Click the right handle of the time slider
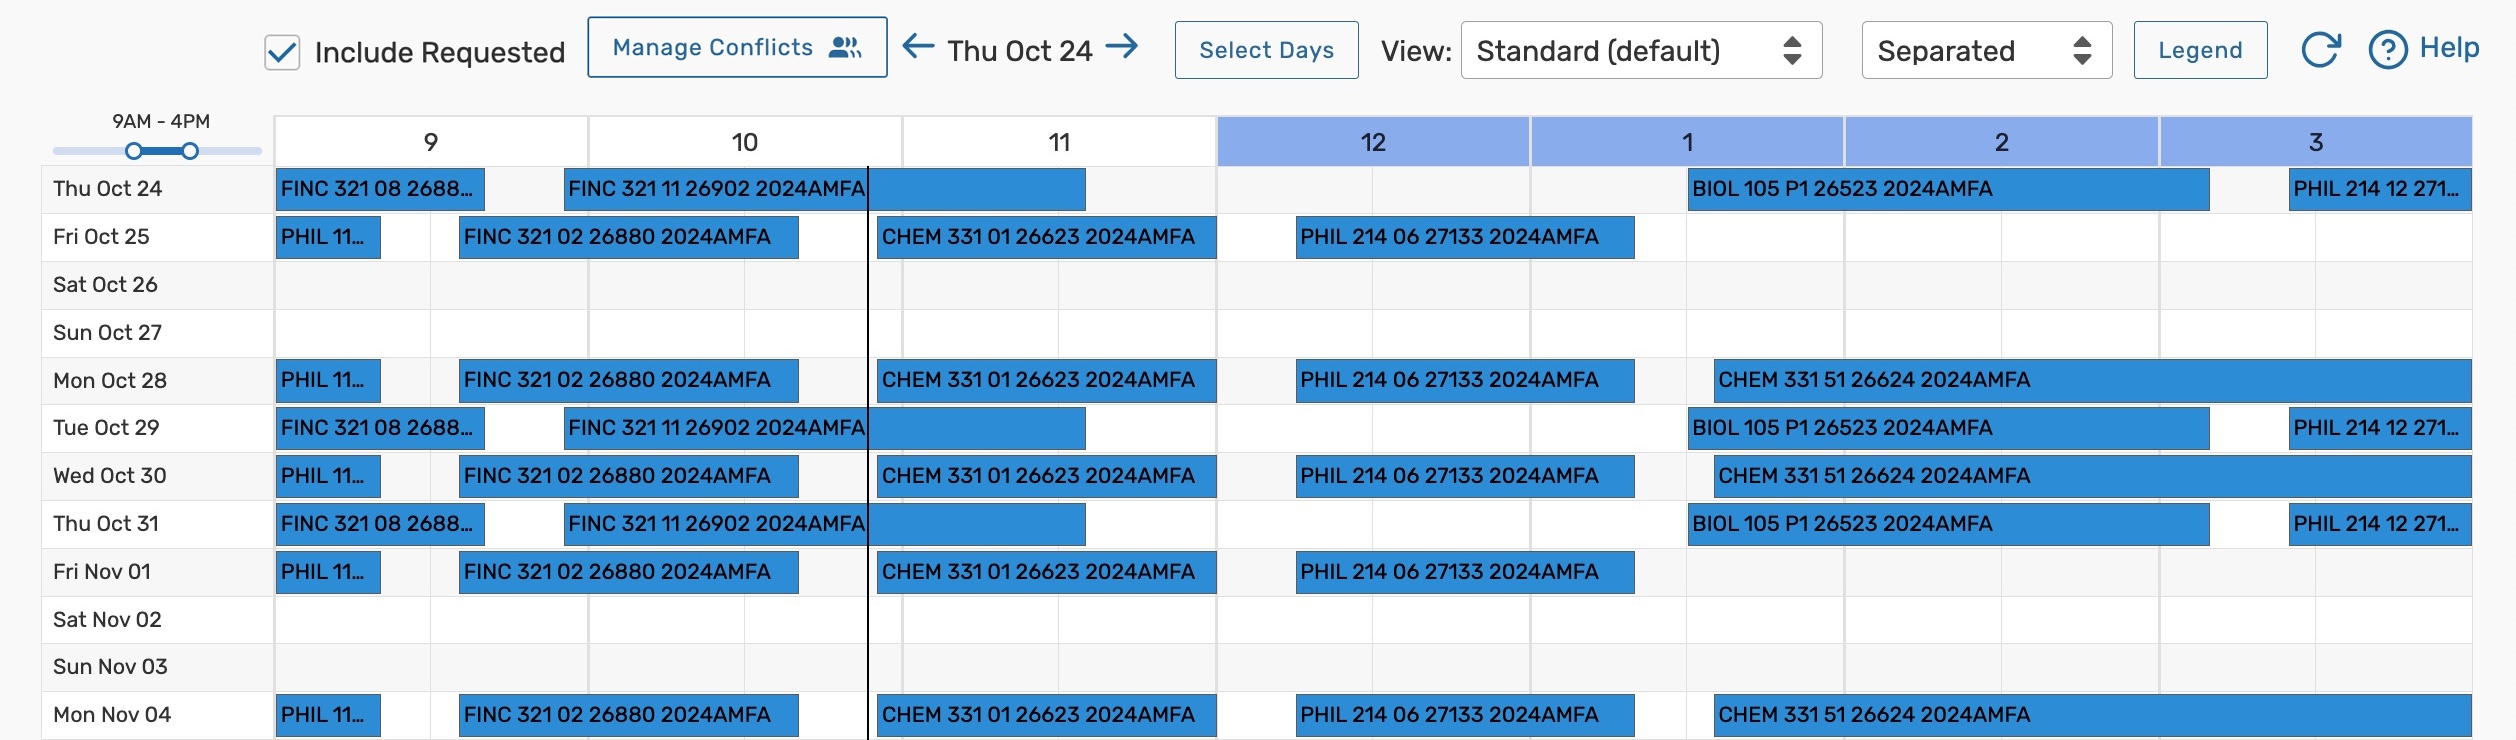Screen dimensions: 2516x740 click(190, 150)
